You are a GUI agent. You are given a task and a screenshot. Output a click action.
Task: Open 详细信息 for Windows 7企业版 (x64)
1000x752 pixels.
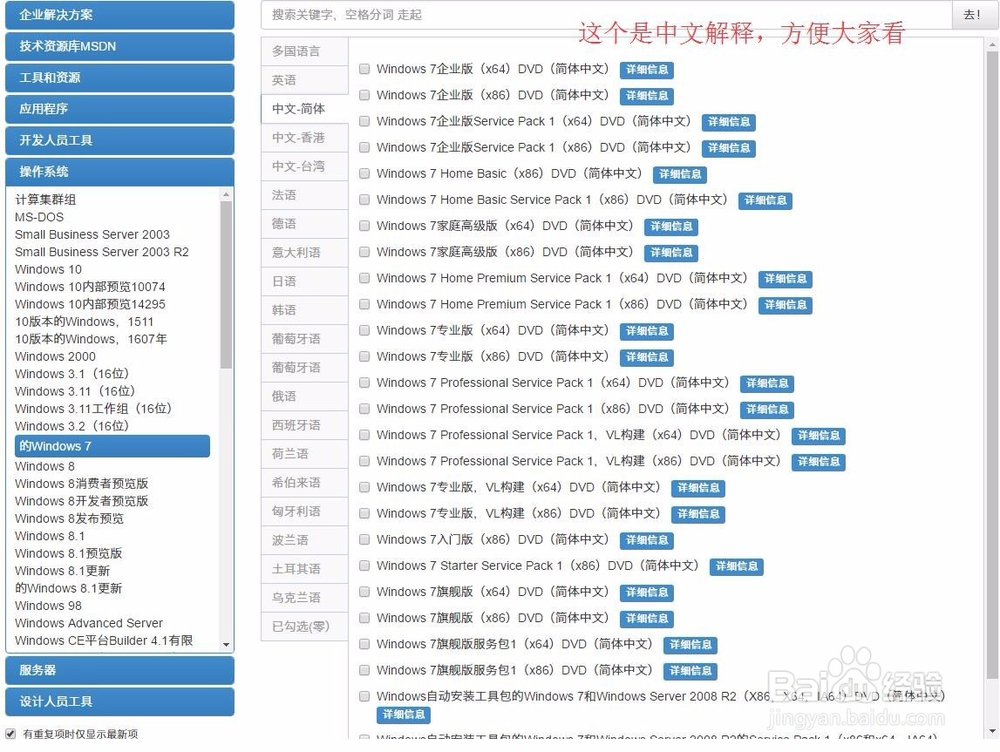[647, 70]
